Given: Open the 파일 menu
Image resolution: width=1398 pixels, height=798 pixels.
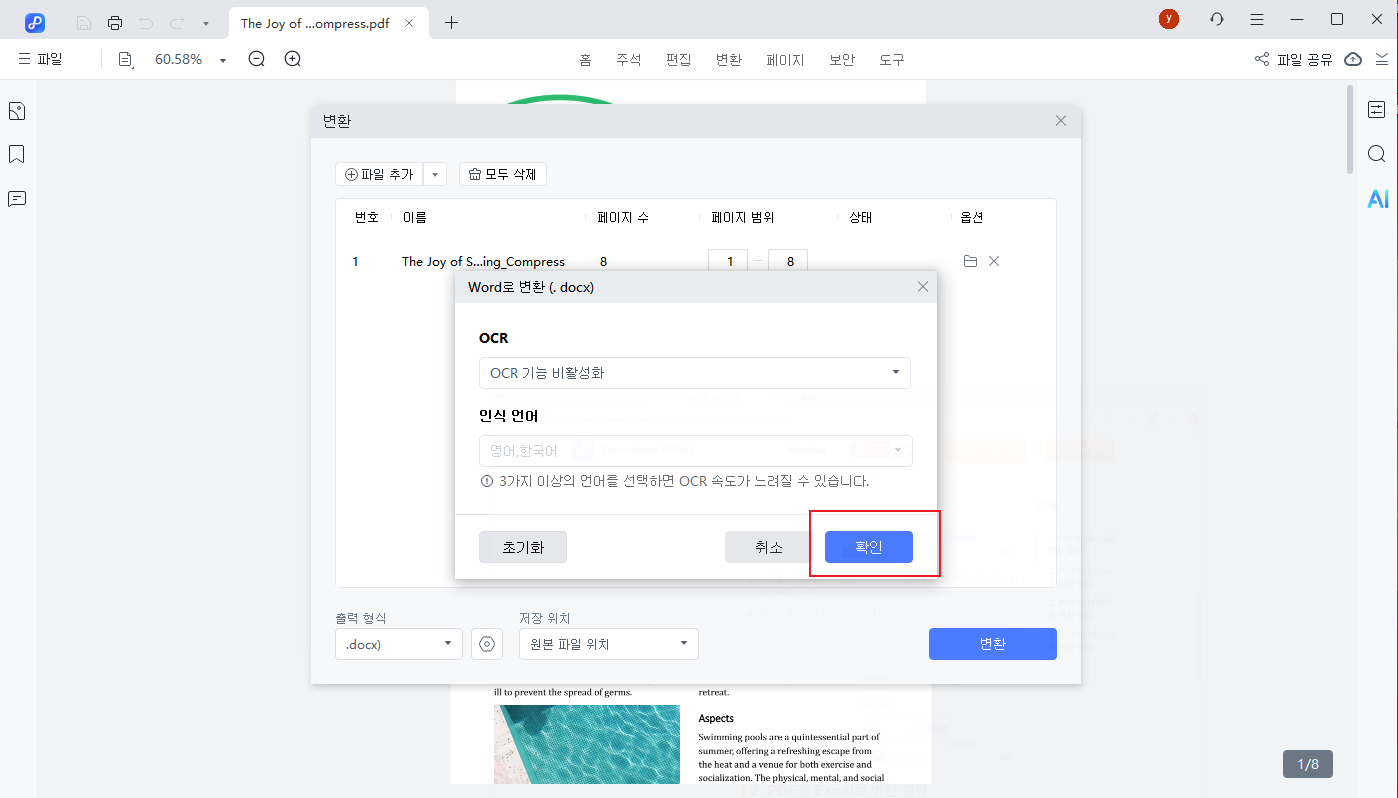Looking at the screenshot, I should point(42,58).
